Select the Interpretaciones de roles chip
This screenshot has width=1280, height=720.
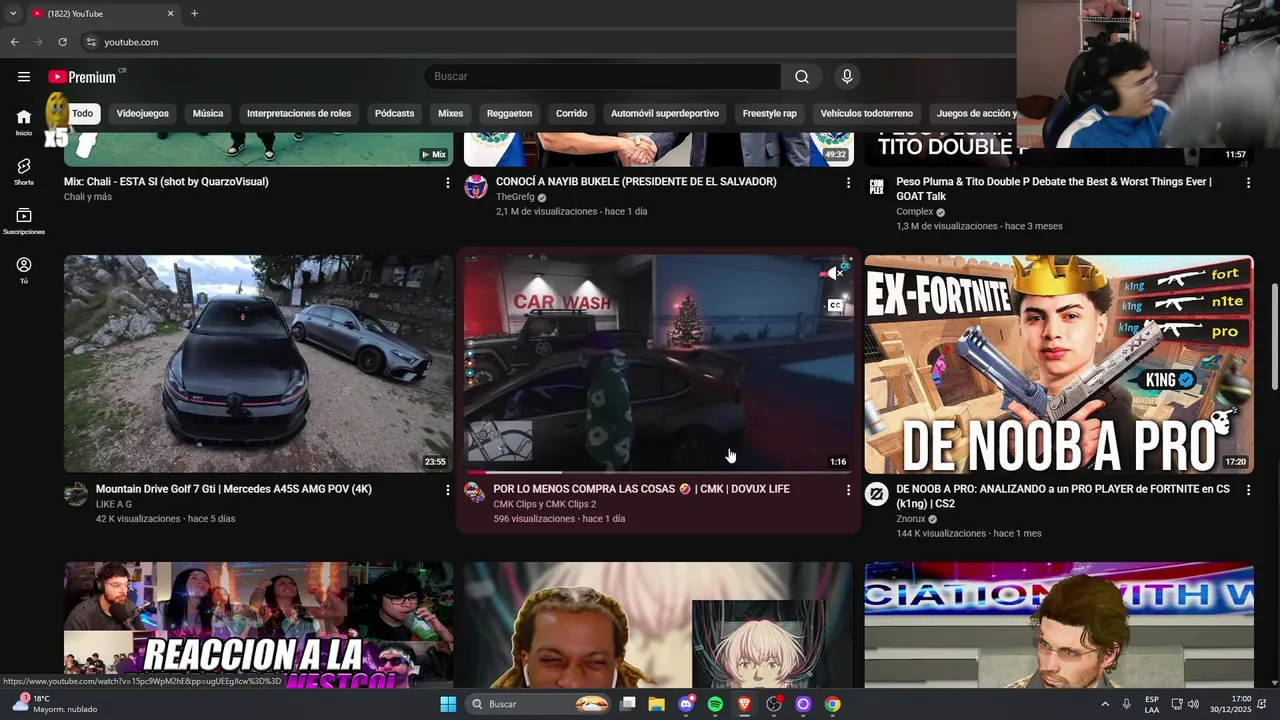point(299,113)
